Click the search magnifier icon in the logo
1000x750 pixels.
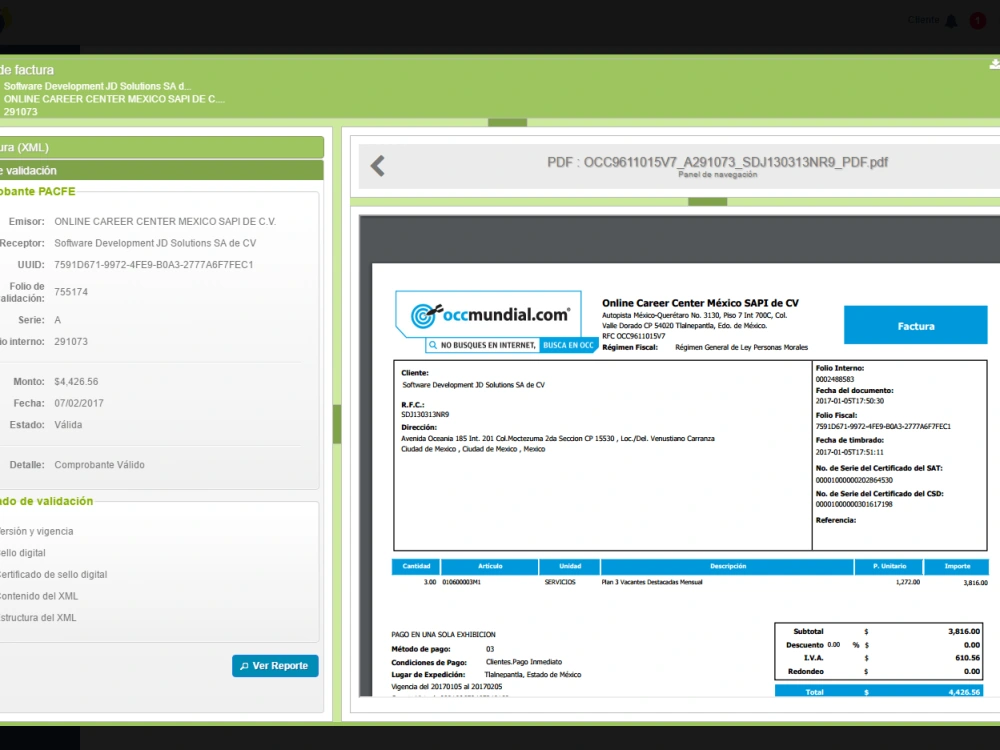433,345
